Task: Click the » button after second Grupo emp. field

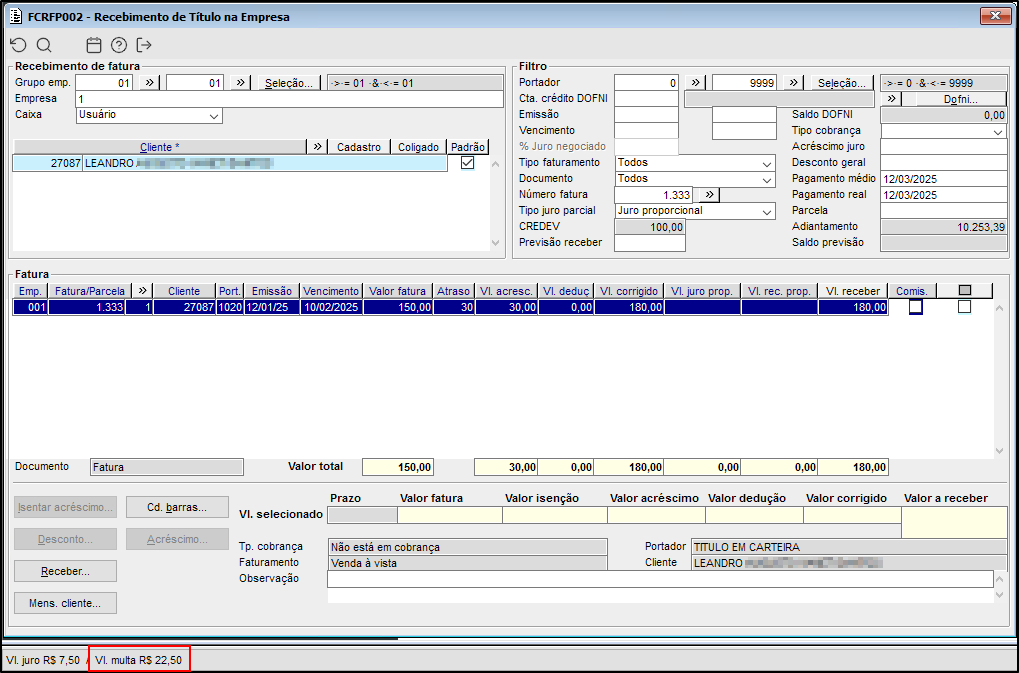Action: tap(240, 83)
